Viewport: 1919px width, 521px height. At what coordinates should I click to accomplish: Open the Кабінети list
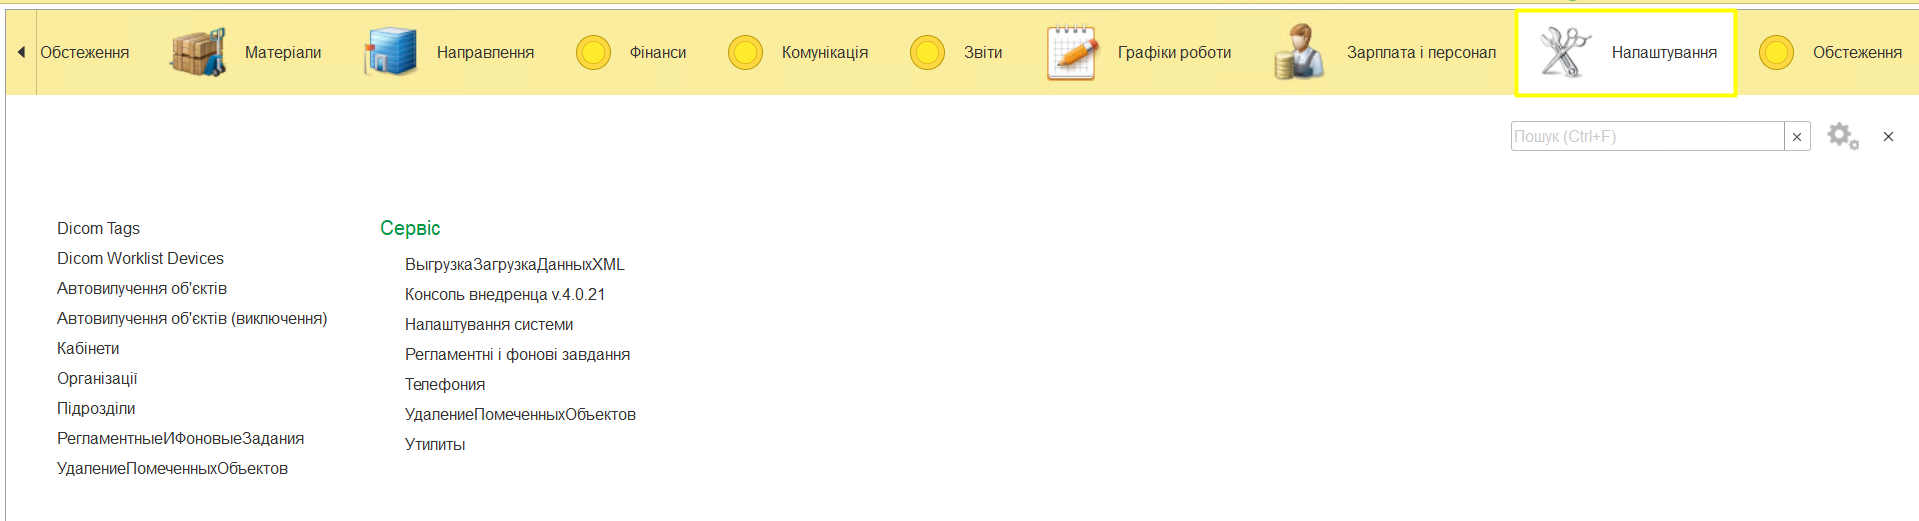[x=88, y=349]
